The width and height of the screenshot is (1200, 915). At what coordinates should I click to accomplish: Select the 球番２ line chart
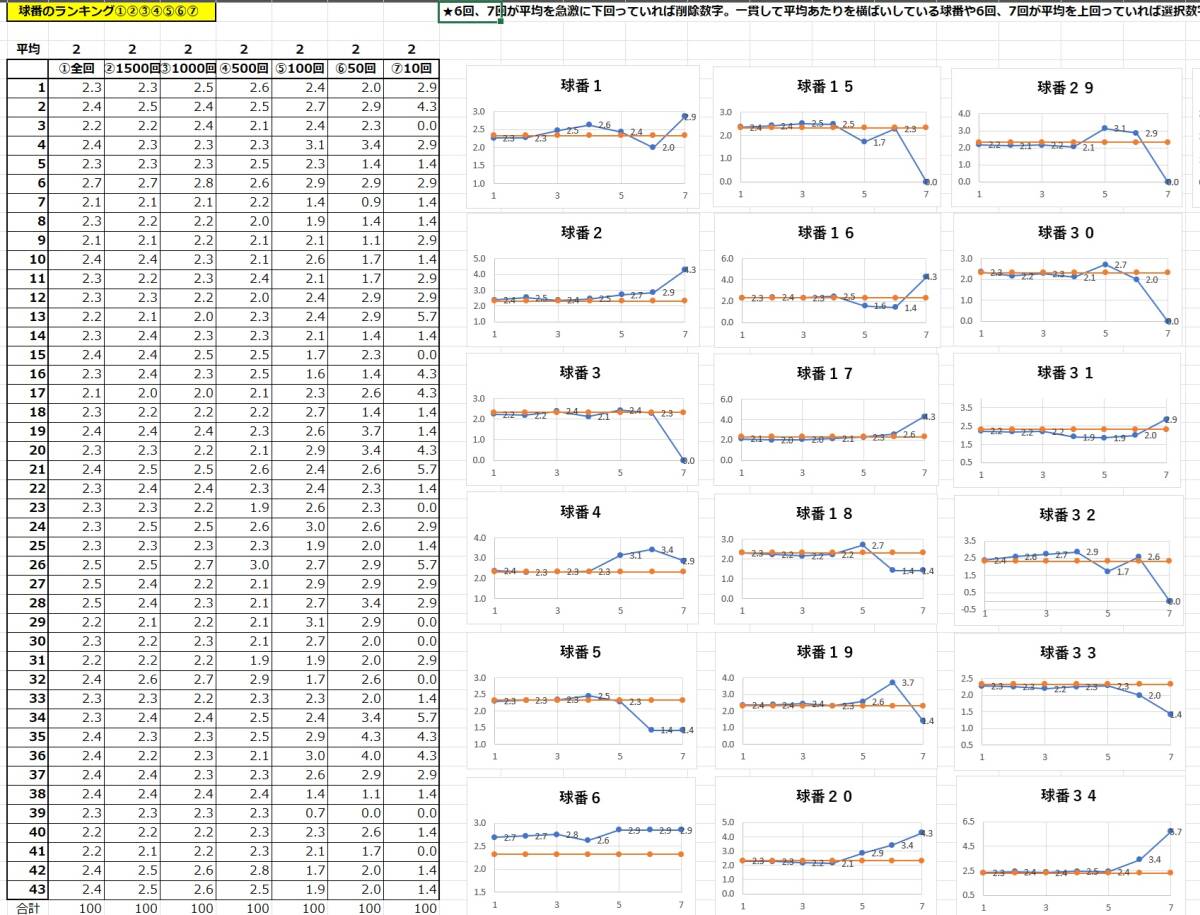tap(583, 280)
